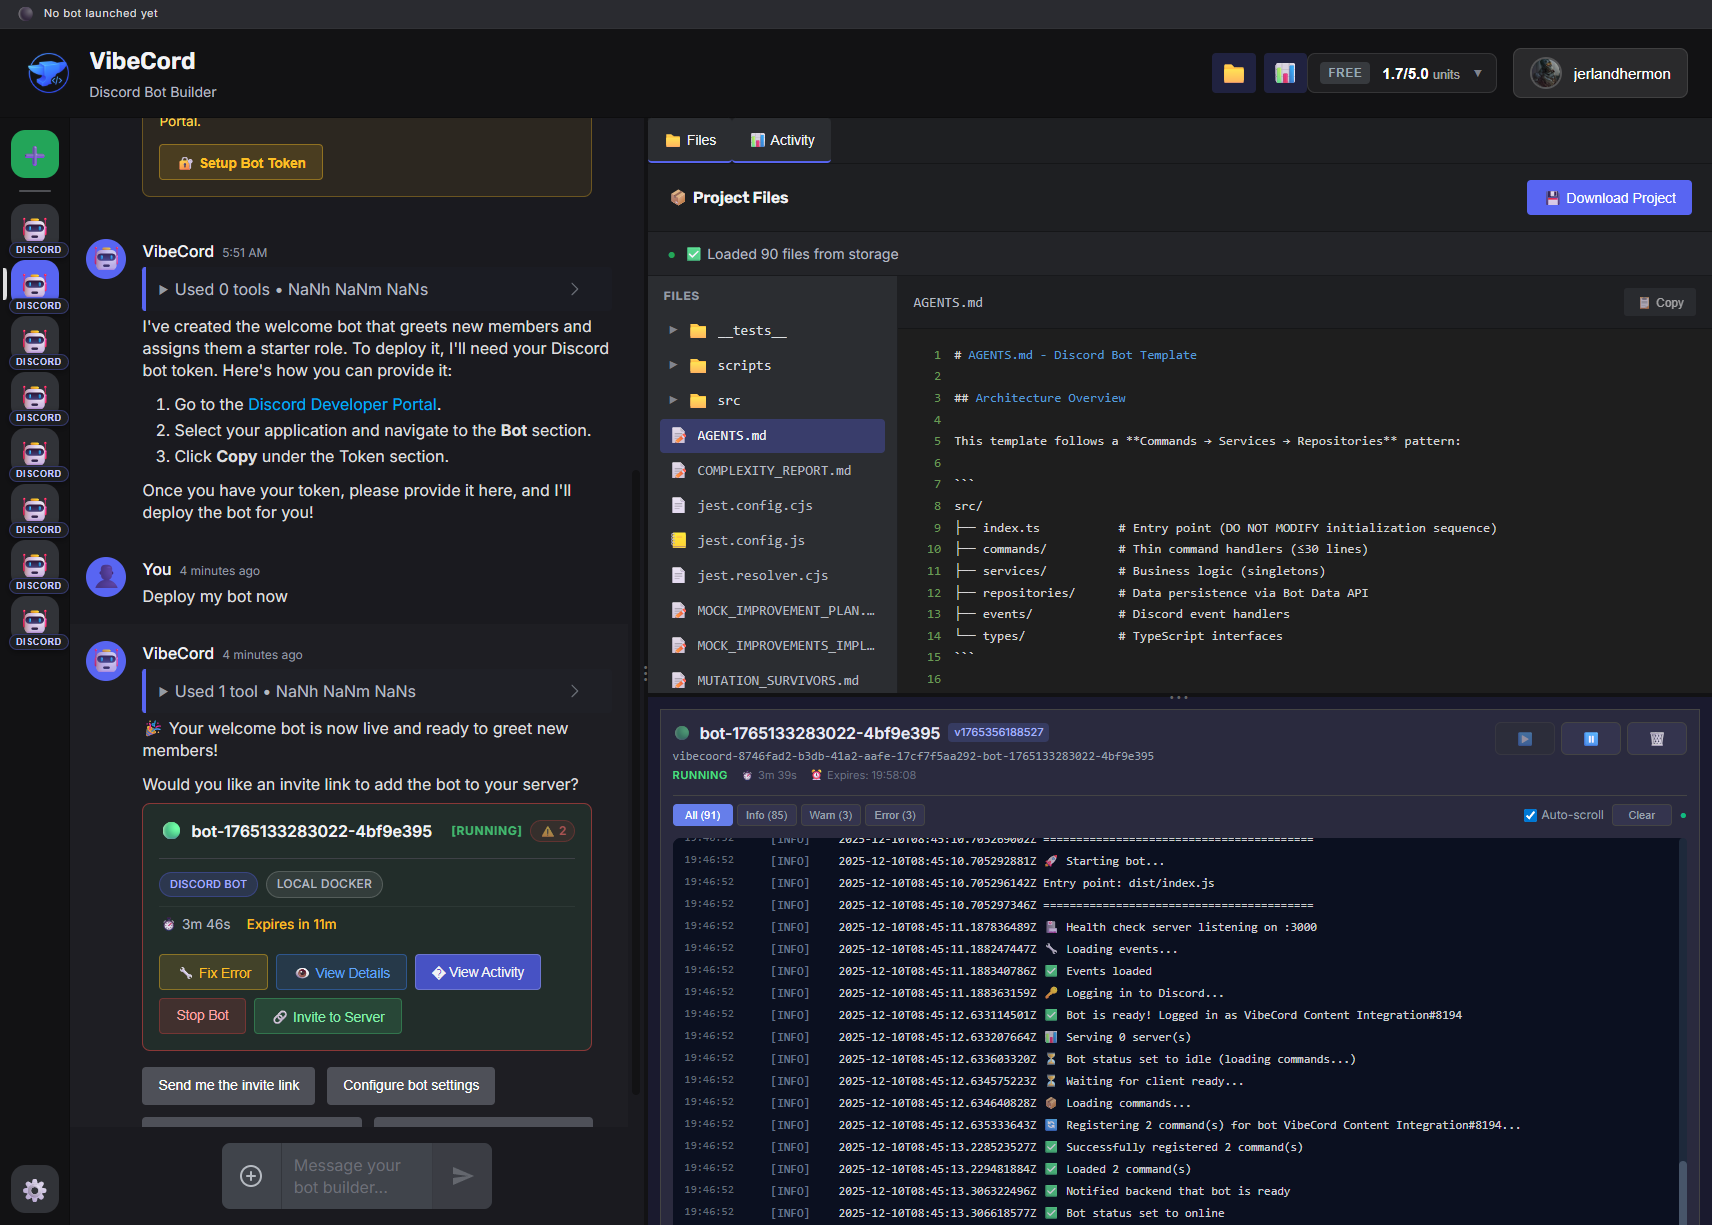
Task: Enable Auto-scroll for the bot logs
Action: pyautogui.click(x=1529, y=814)
